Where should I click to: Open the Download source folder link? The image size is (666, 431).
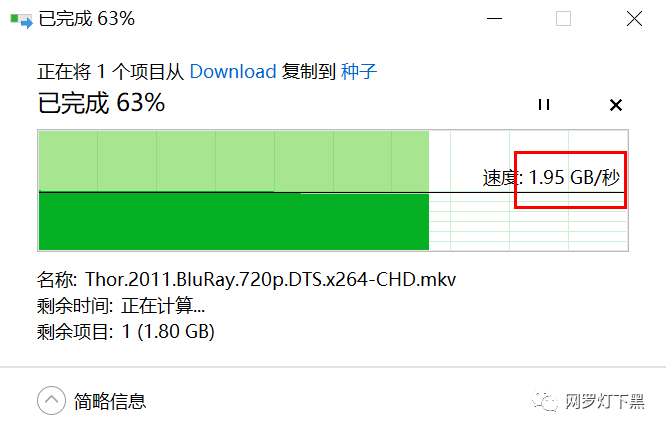click(x=233, y=71)
